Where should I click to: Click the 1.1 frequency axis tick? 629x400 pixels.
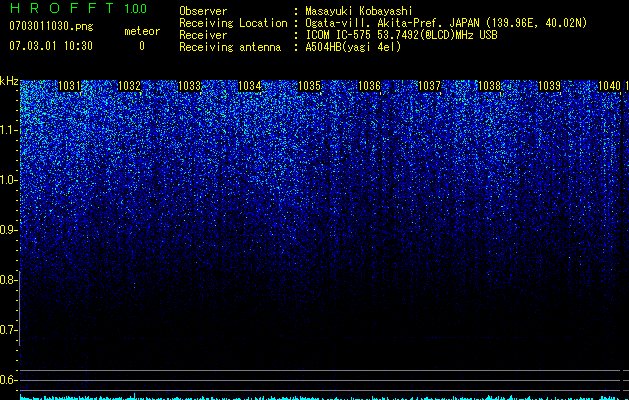8,130
